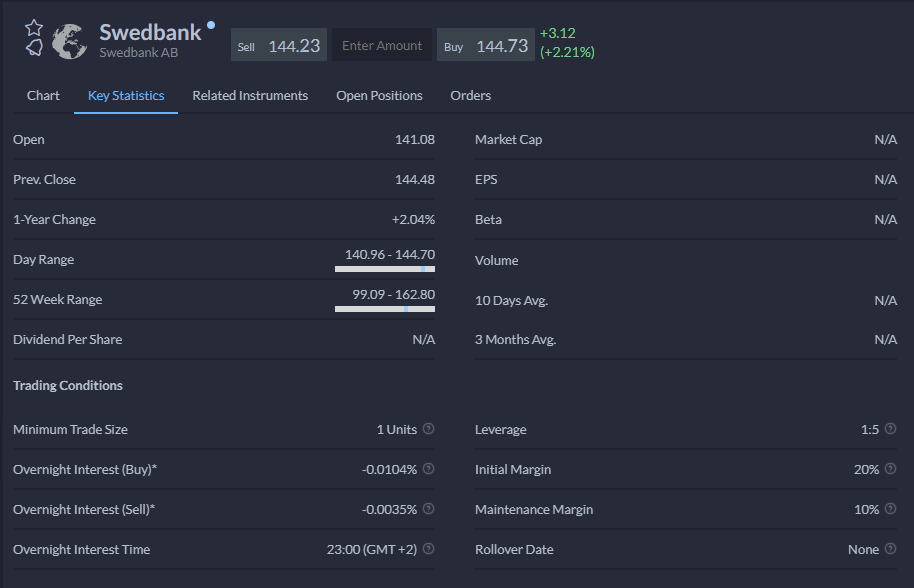914x588 pixels.
Task: Open the Related Instruments tab
Action: (250, 96)
